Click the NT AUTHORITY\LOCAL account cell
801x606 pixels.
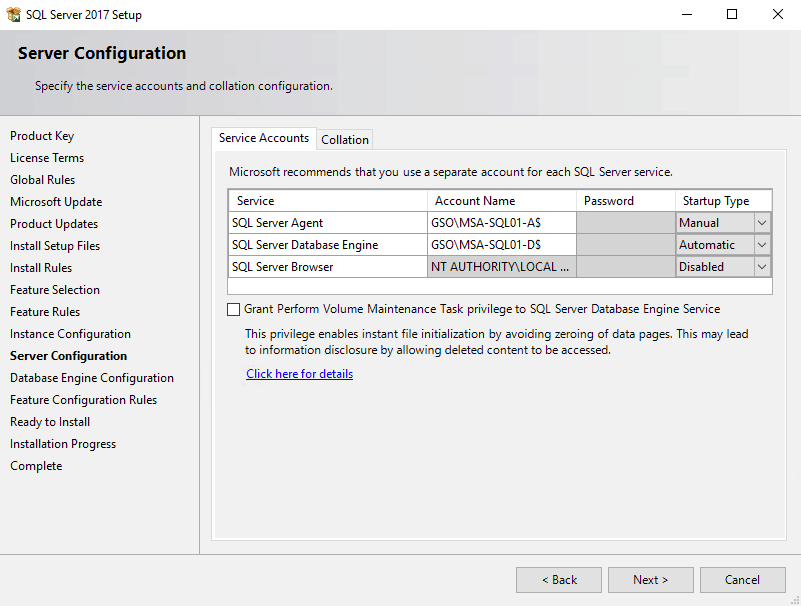pos(502,267)
